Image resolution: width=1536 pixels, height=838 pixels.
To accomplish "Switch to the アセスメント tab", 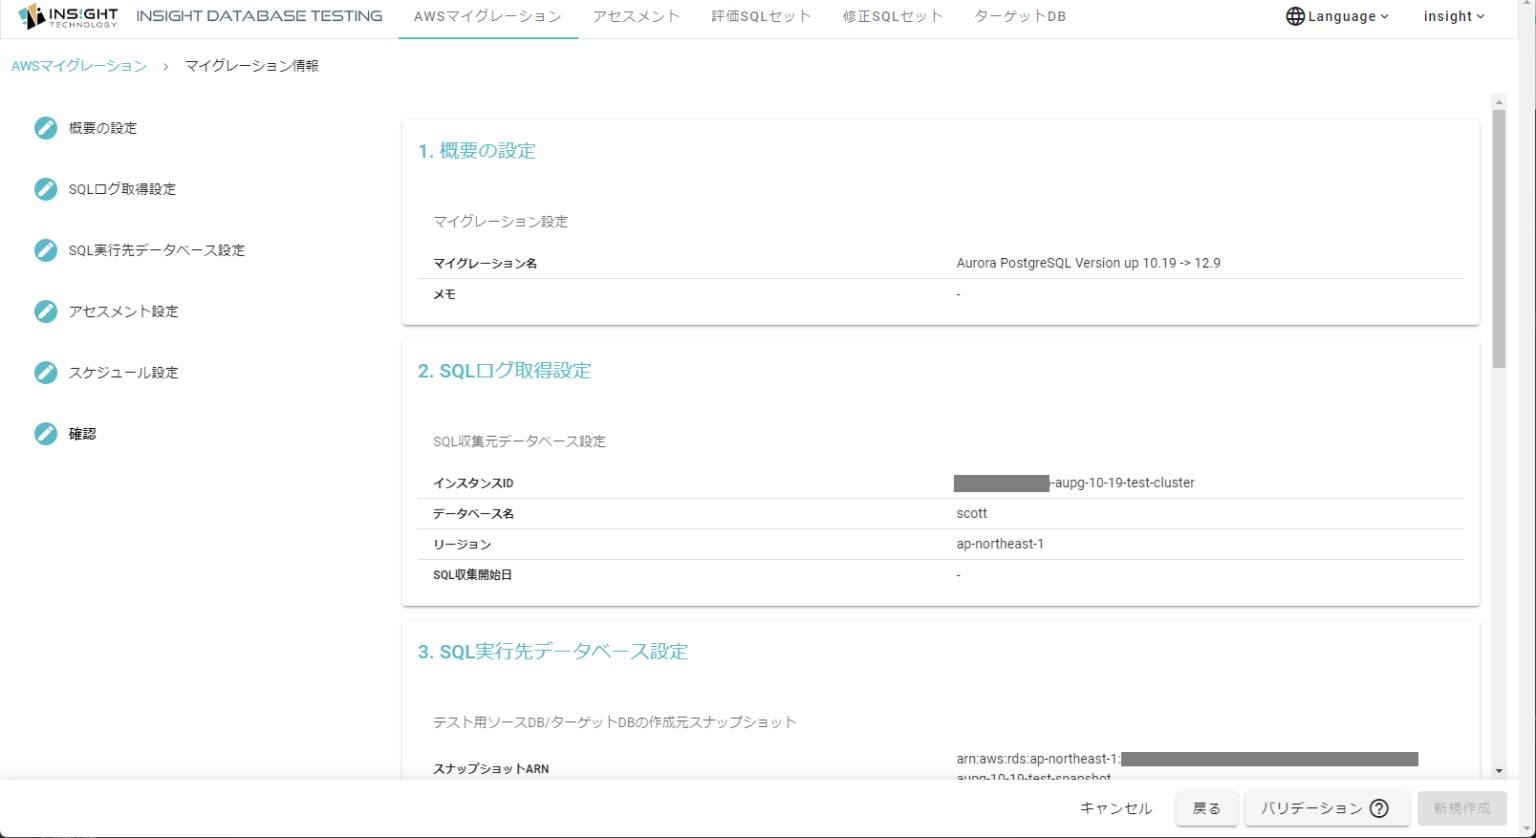I will (x=636, y=16).
